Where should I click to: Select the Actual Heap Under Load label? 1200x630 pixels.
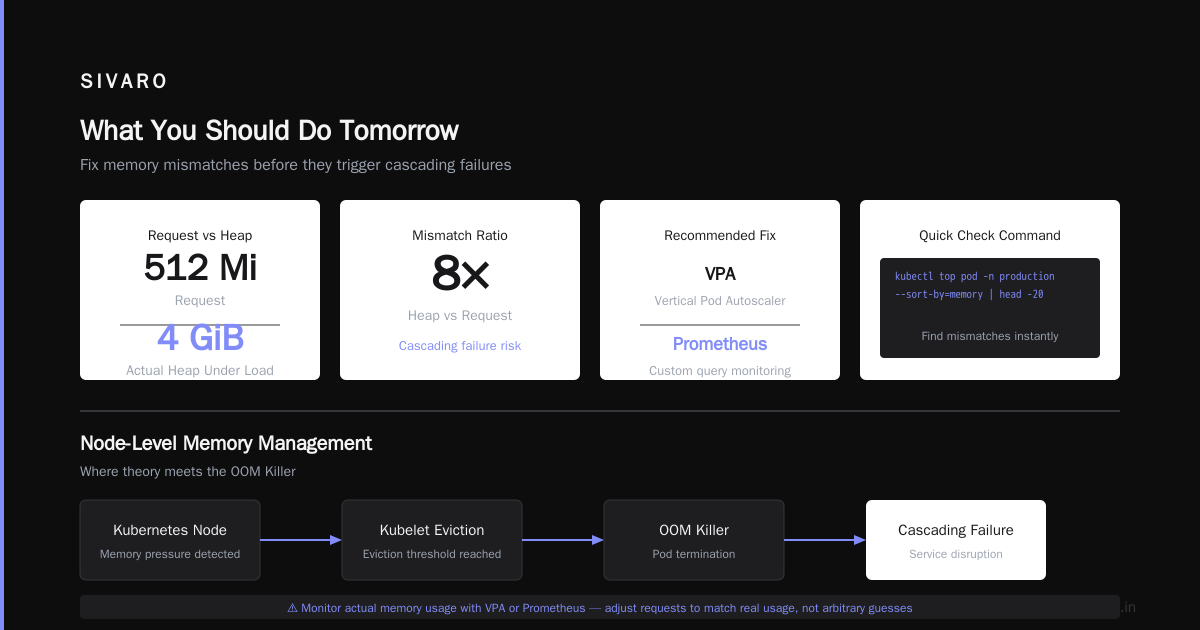[200, 370]
